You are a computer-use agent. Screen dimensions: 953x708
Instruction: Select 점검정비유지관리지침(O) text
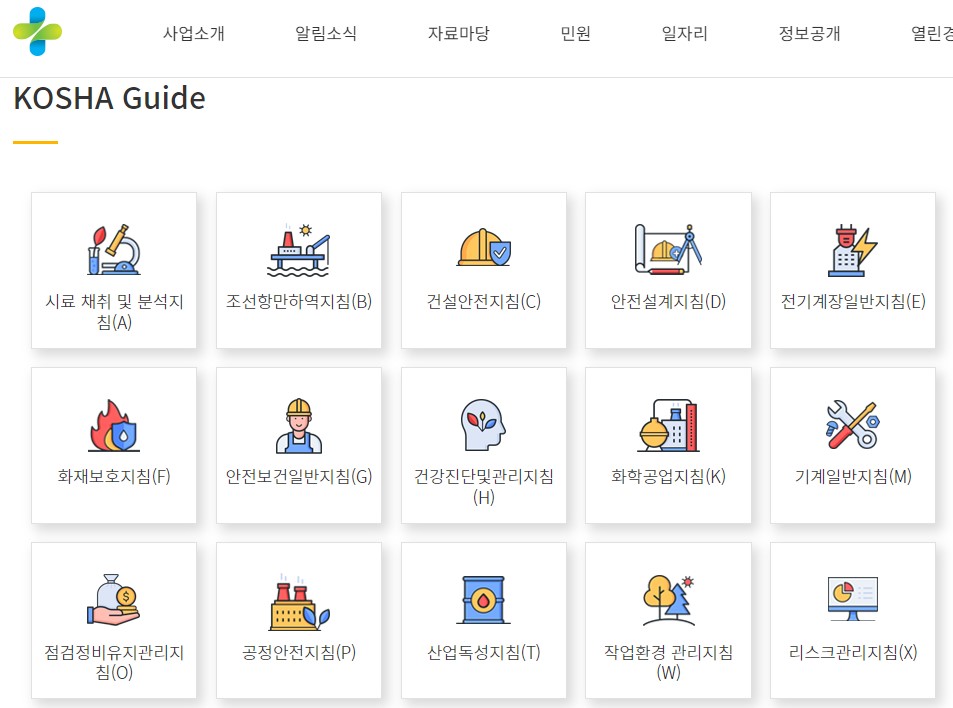tap(114, 662)
